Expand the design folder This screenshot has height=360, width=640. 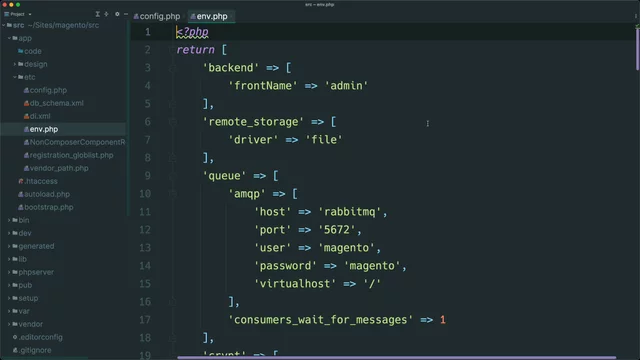(15, 64)
